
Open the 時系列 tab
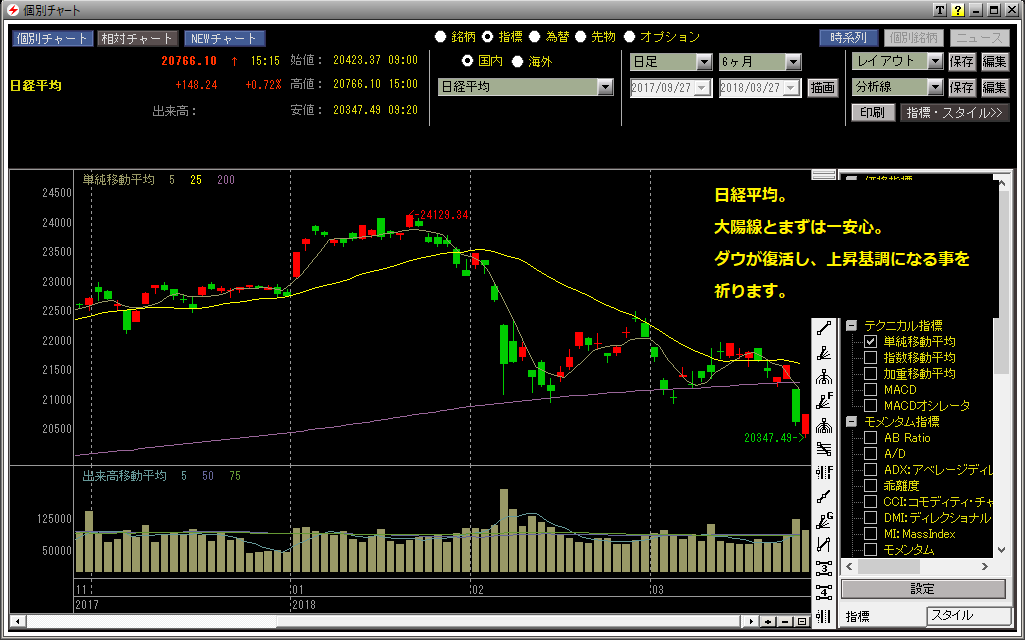849,38
